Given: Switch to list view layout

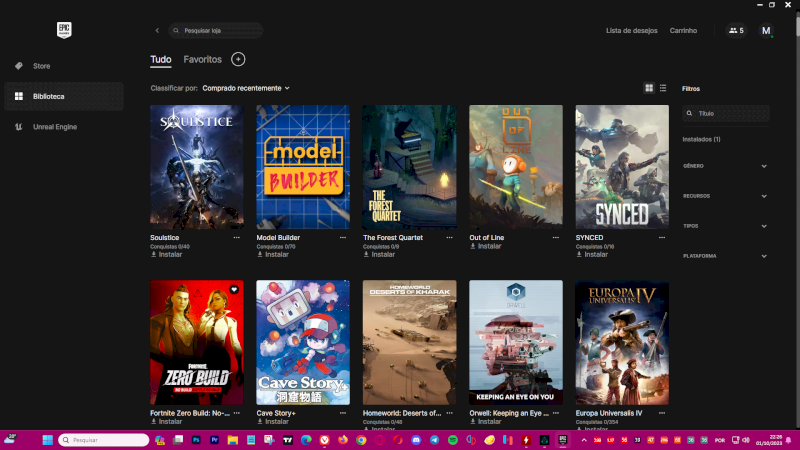Looking at the screenshot, I should pyautogui.click(x=663, y=88).
